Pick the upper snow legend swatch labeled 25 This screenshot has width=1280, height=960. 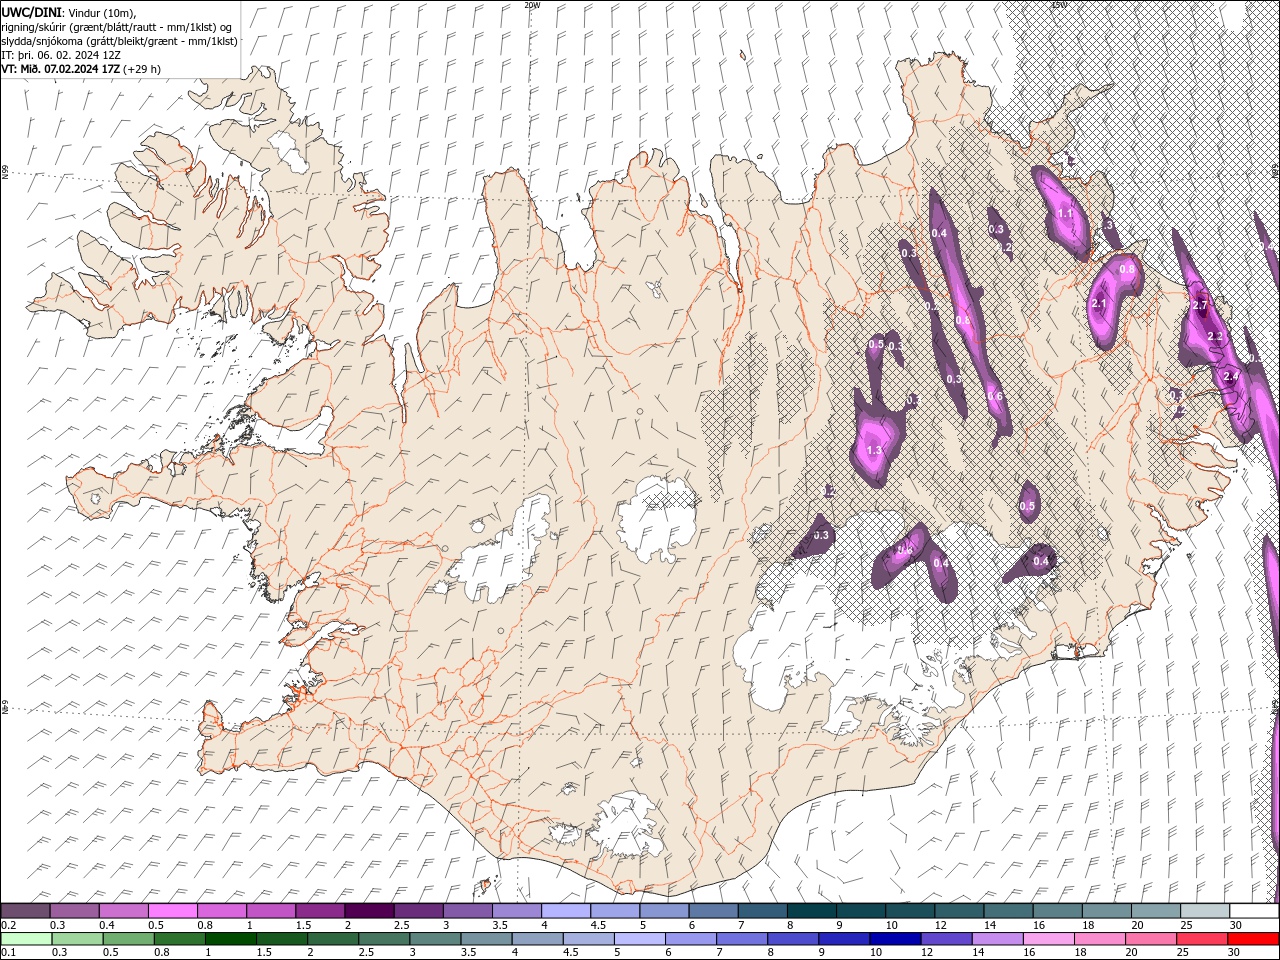tap(1205, 911)
